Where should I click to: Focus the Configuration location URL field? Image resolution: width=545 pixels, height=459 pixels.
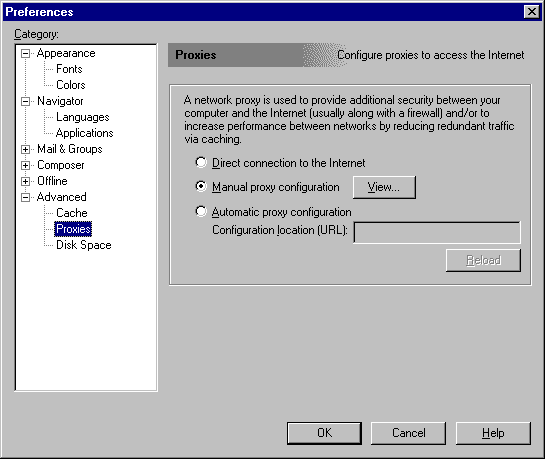(437, 232)
